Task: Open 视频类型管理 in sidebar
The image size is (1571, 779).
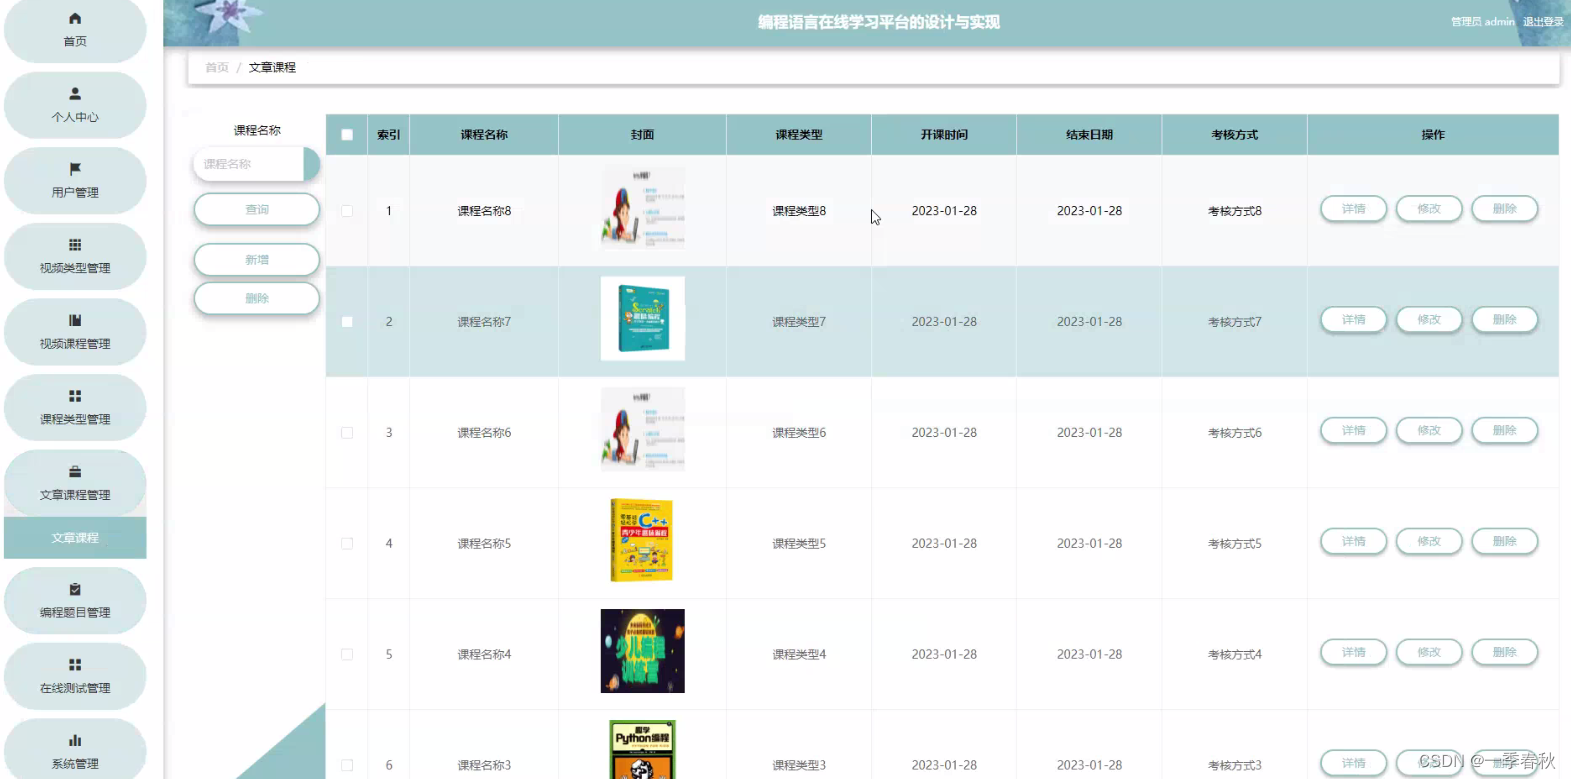Action: [75, 256]
